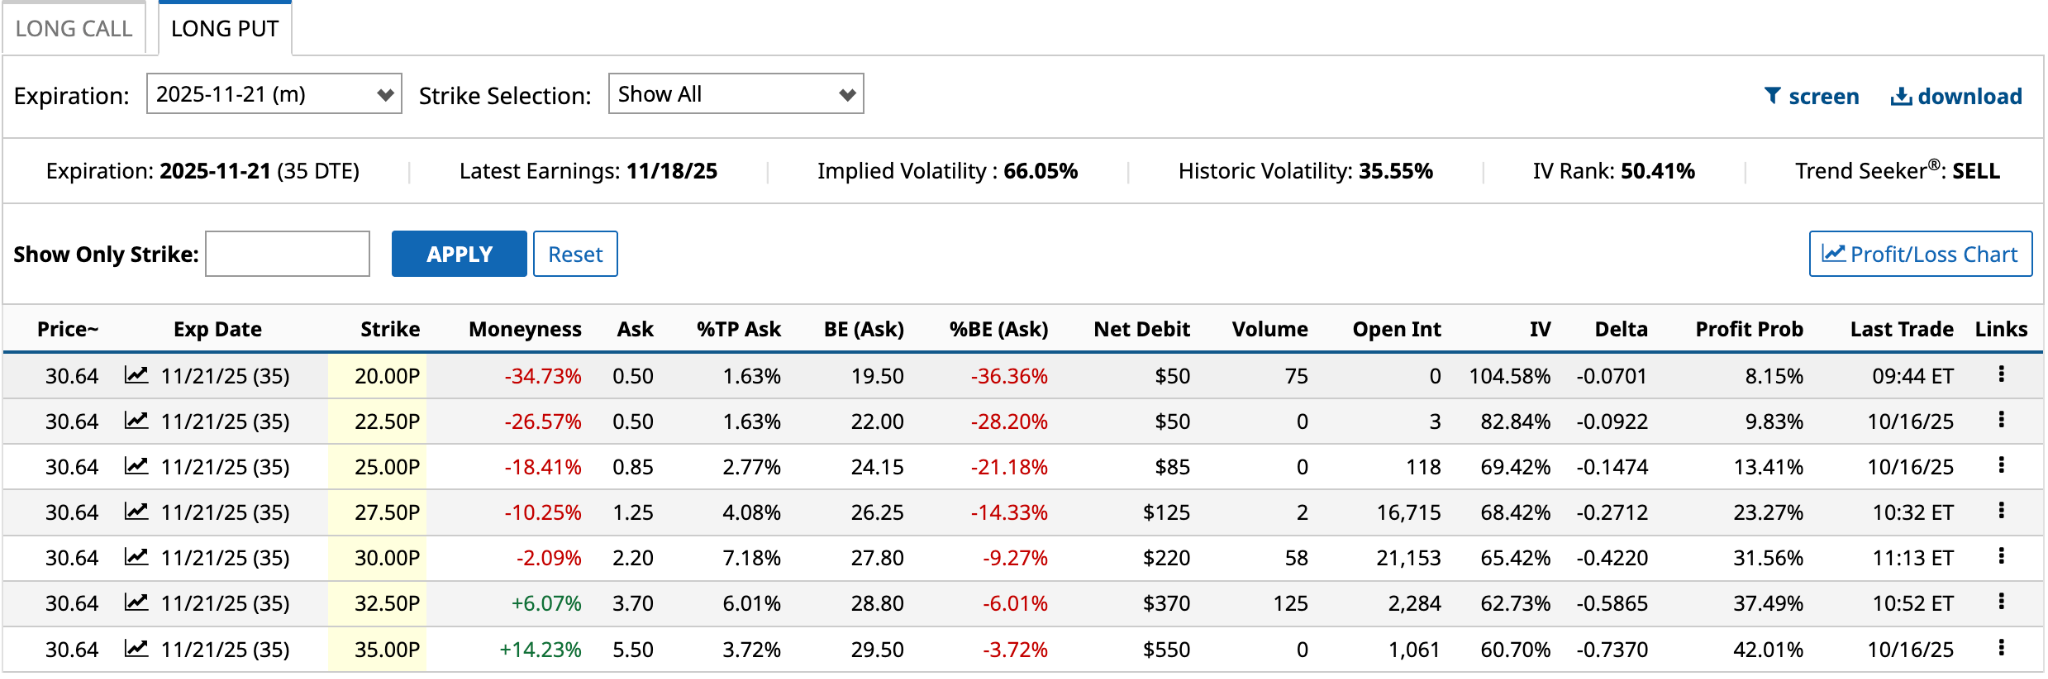Open the Profit/Loss Chart
The height and width of the screenshot is (679, 2048).
point(1920,254)
